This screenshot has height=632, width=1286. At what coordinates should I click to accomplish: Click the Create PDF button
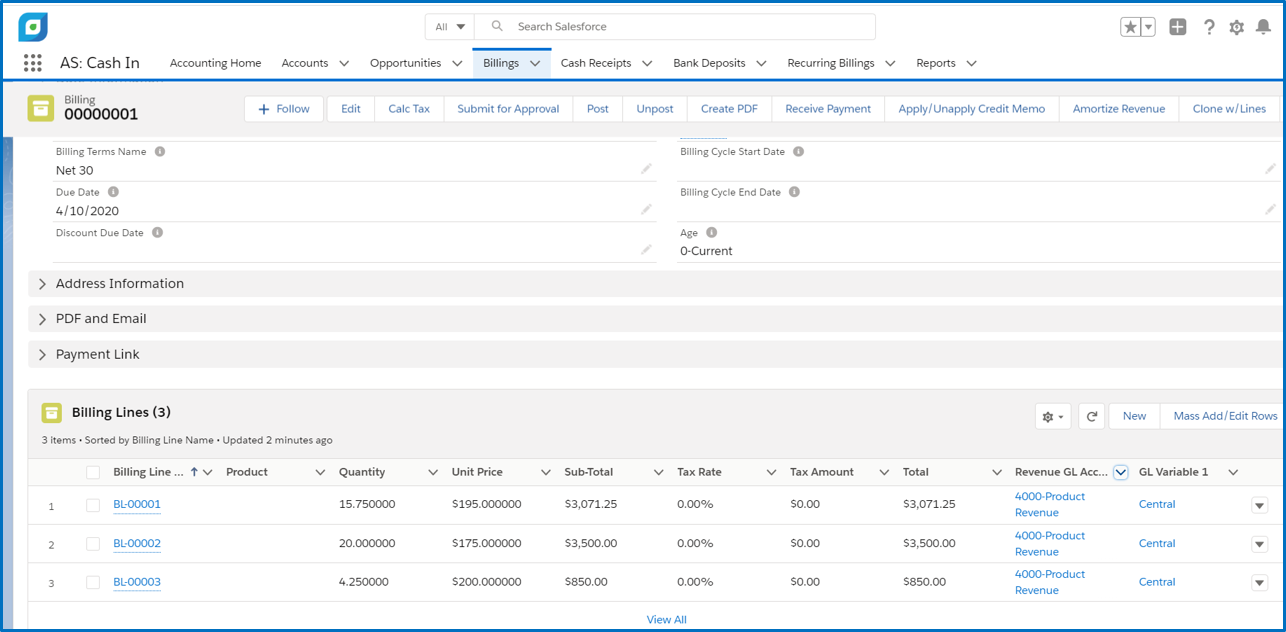point(729,109)
